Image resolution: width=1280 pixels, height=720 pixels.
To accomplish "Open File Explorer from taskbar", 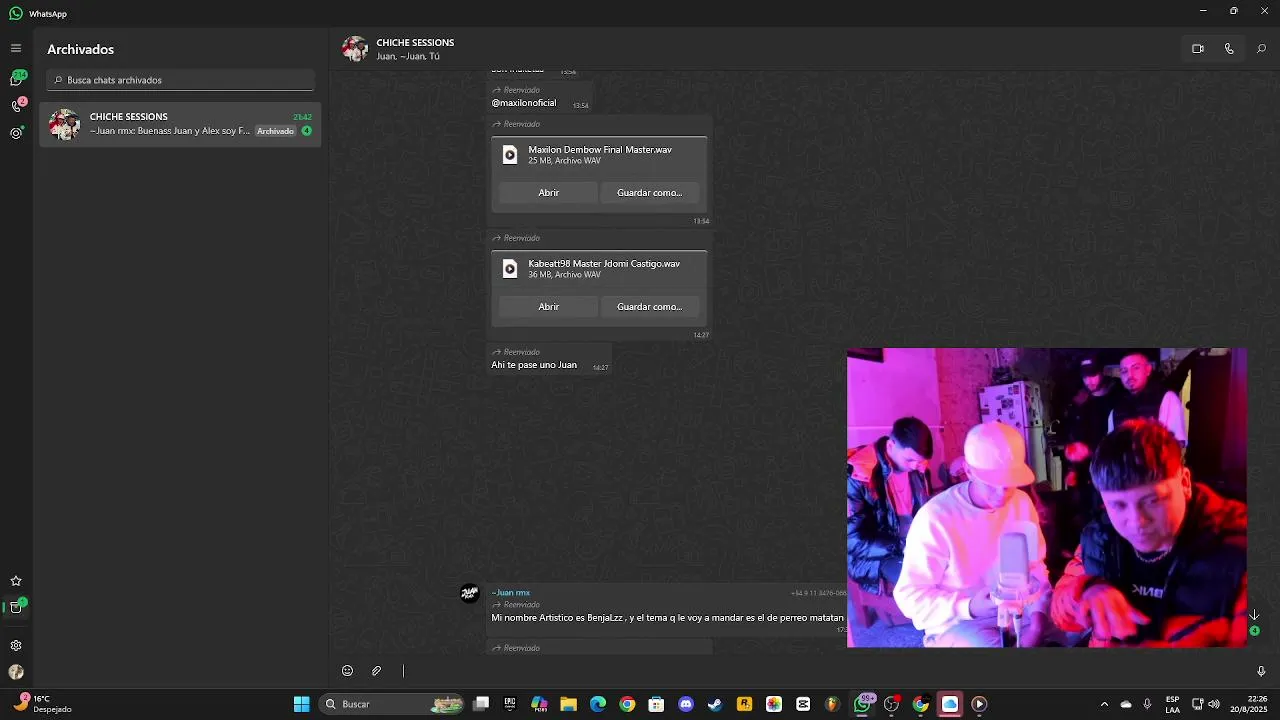I will coord(568,705).
